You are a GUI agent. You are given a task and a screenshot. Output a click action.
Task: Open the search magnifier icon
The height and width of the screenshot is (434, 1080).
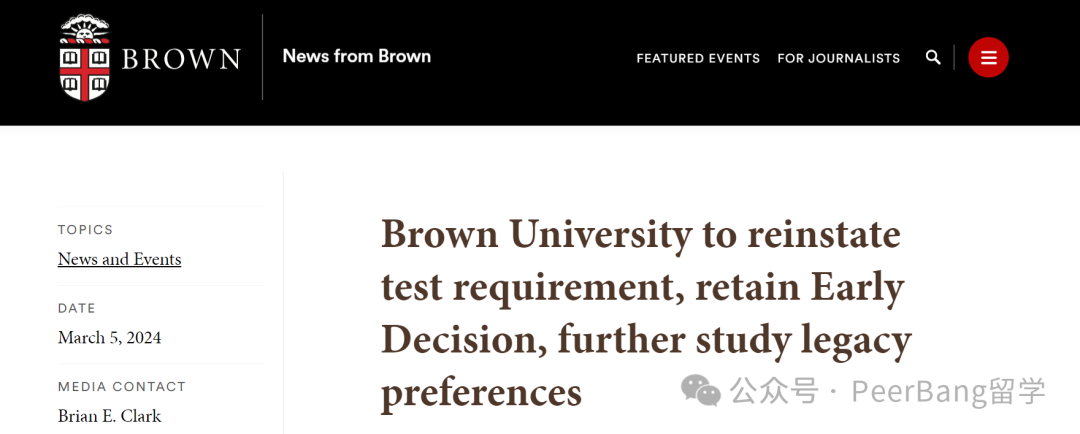(x=933, y=57)
